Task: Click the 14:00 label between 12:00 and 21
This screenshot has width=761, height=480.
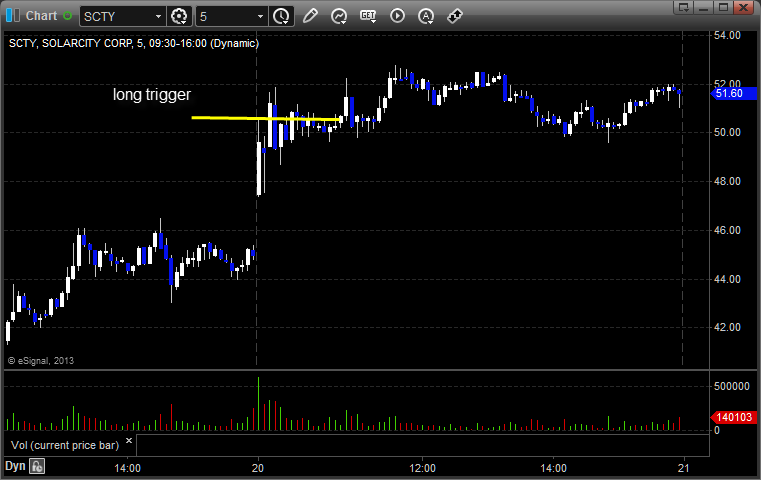Action: click(x=553, y=468)
